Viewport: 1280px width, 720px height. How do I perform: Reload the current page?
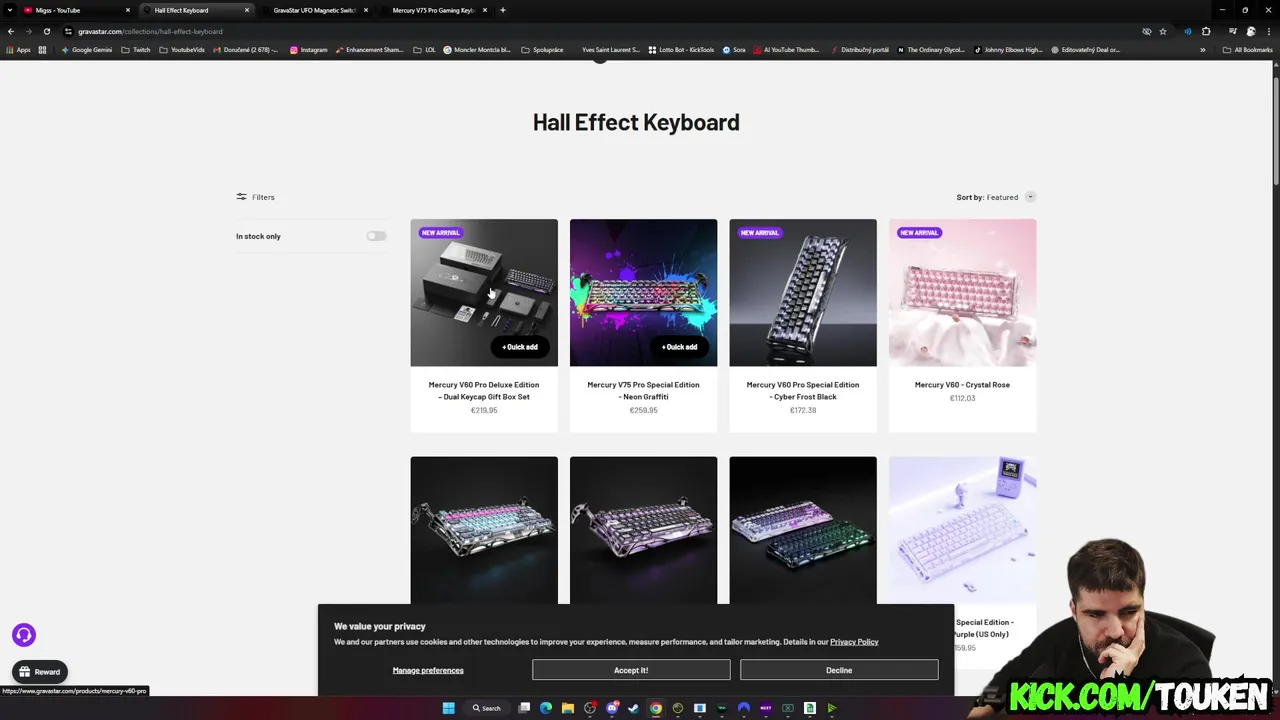[x=47, y=31]
